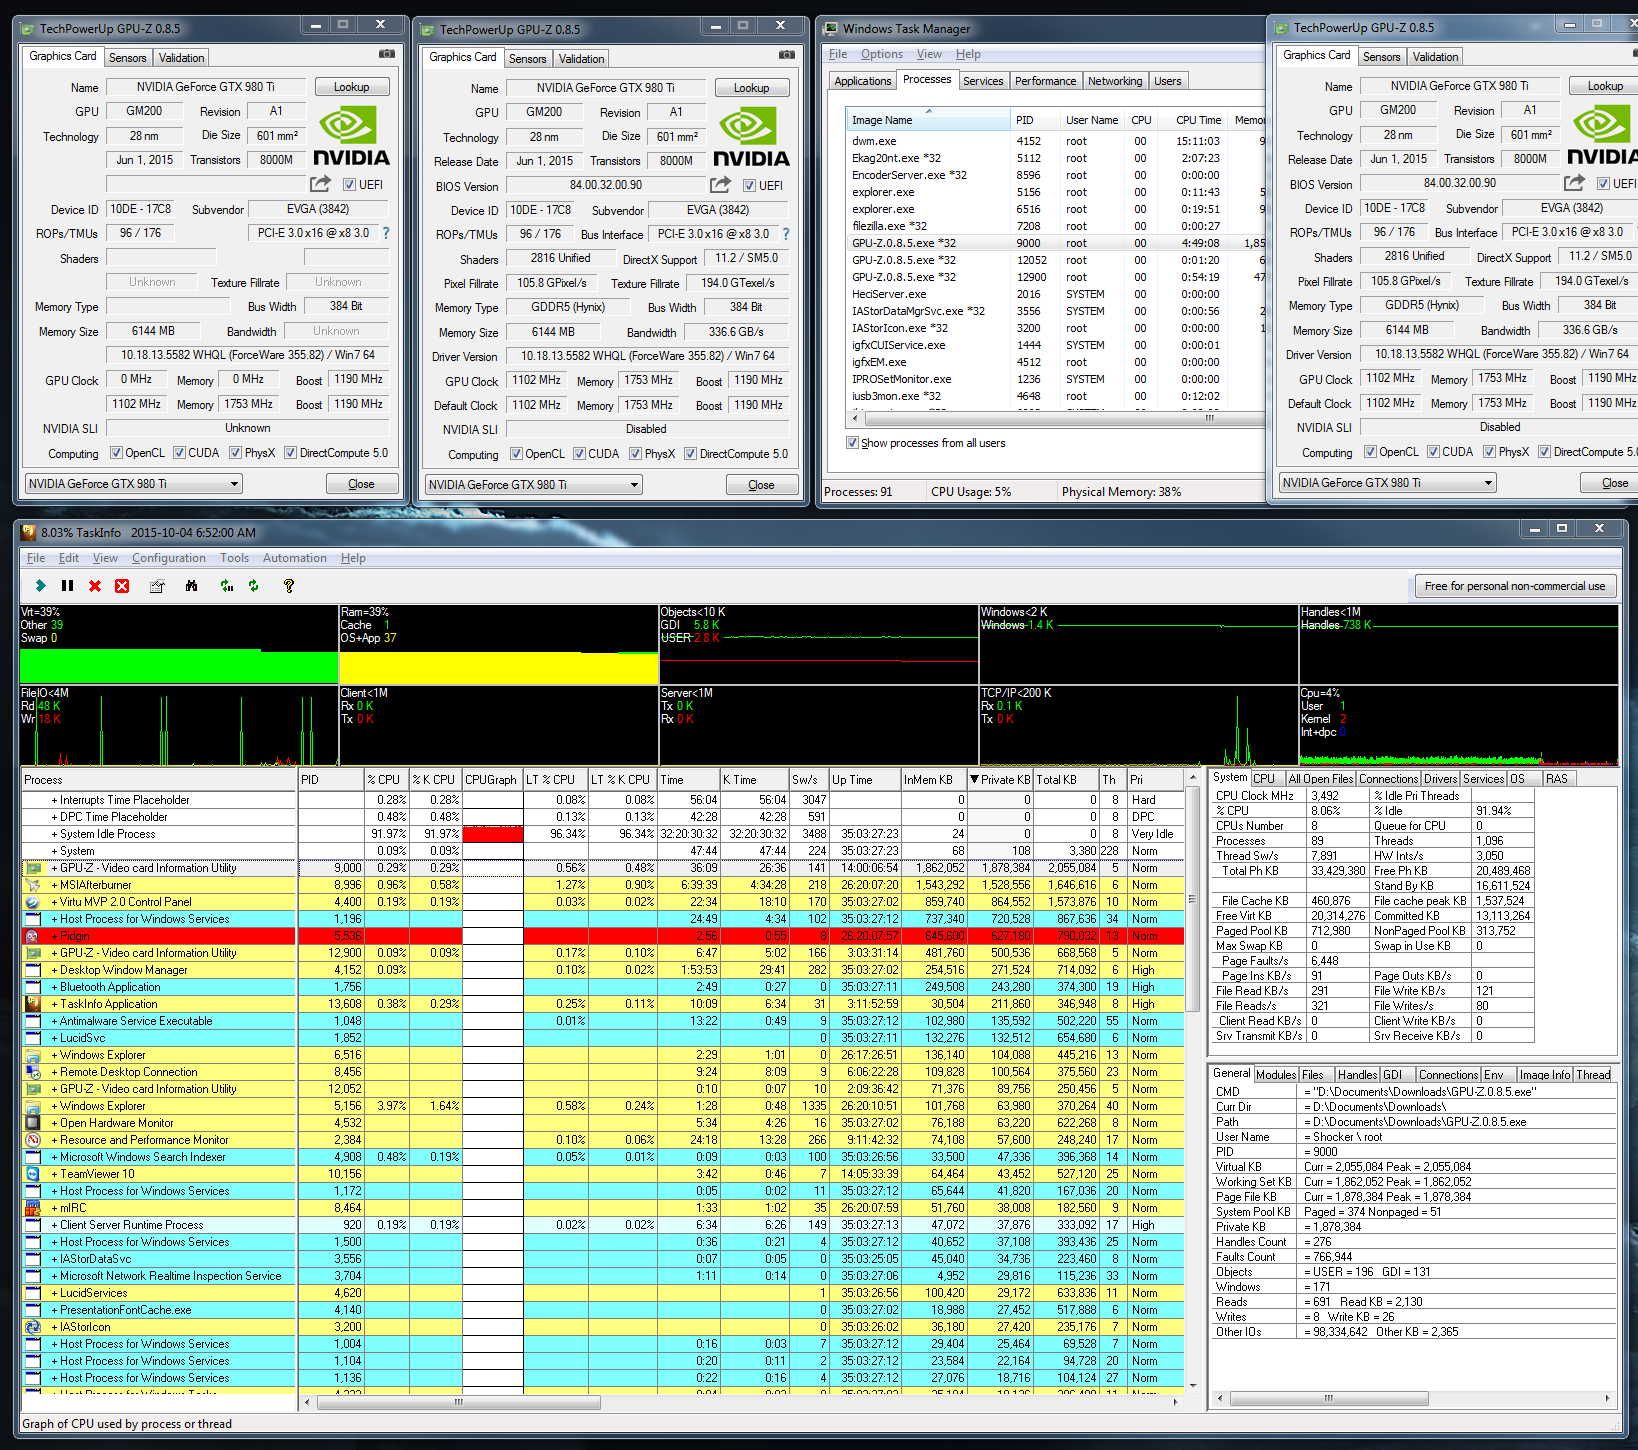Screen dimensions: 1638x1450
Task: Click the boxed red X kill icon
Action: 122,586
